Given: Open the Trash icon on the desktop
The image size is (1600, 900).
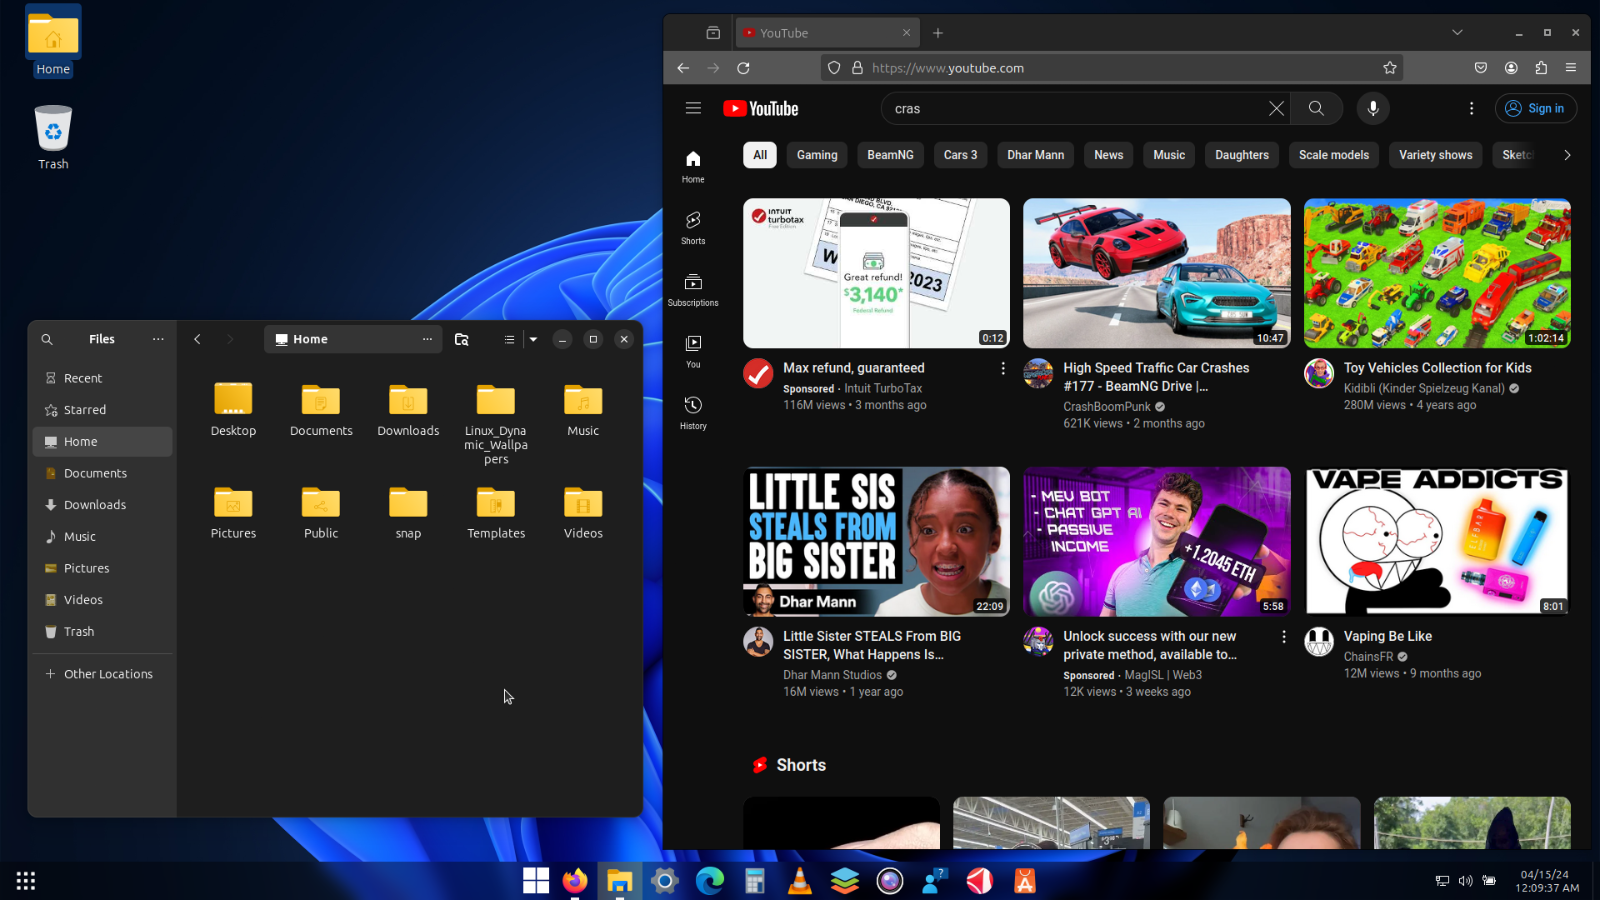Looking at the screenshot, I should point(53,137).
